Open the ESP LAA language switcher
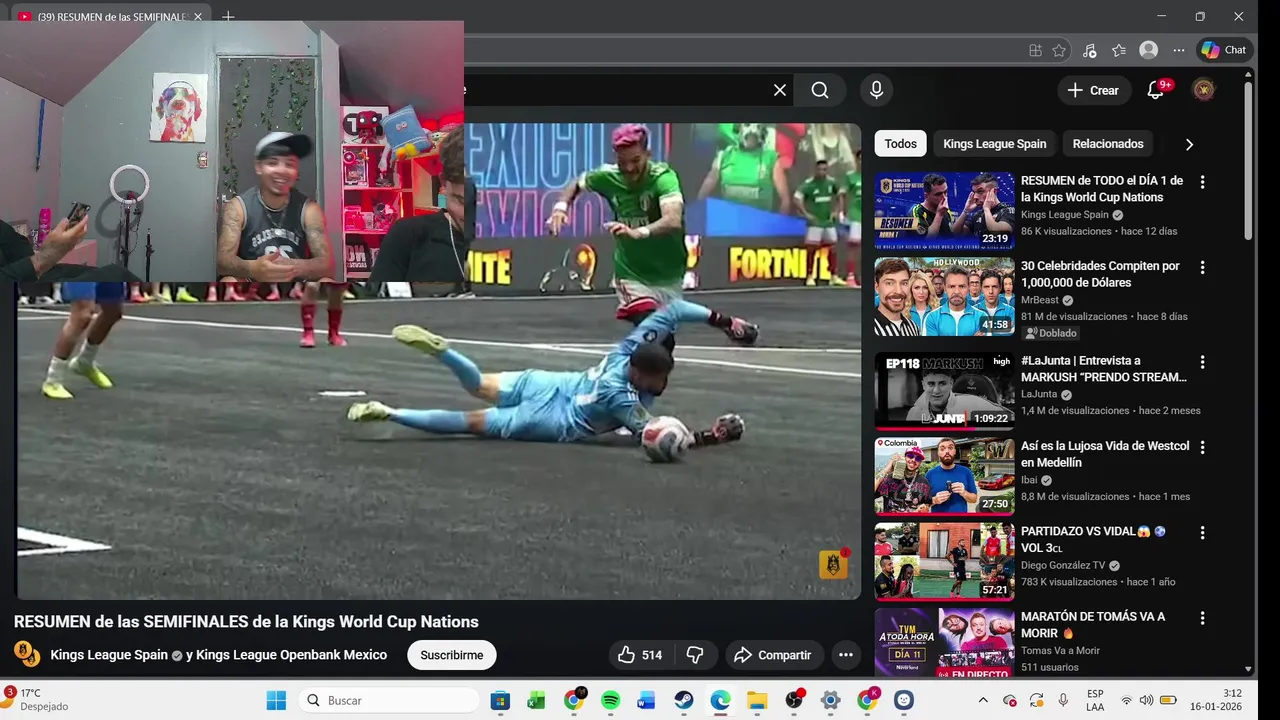 click(x=1095, y=700)
